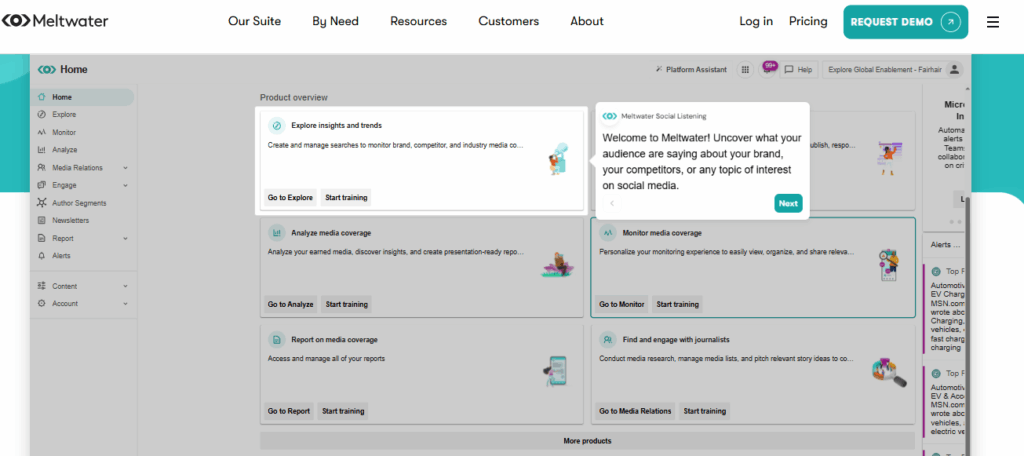This screenshot has height=456, width=1024.
Task: Click the Log in link
Action: click(x=756, y=22)
